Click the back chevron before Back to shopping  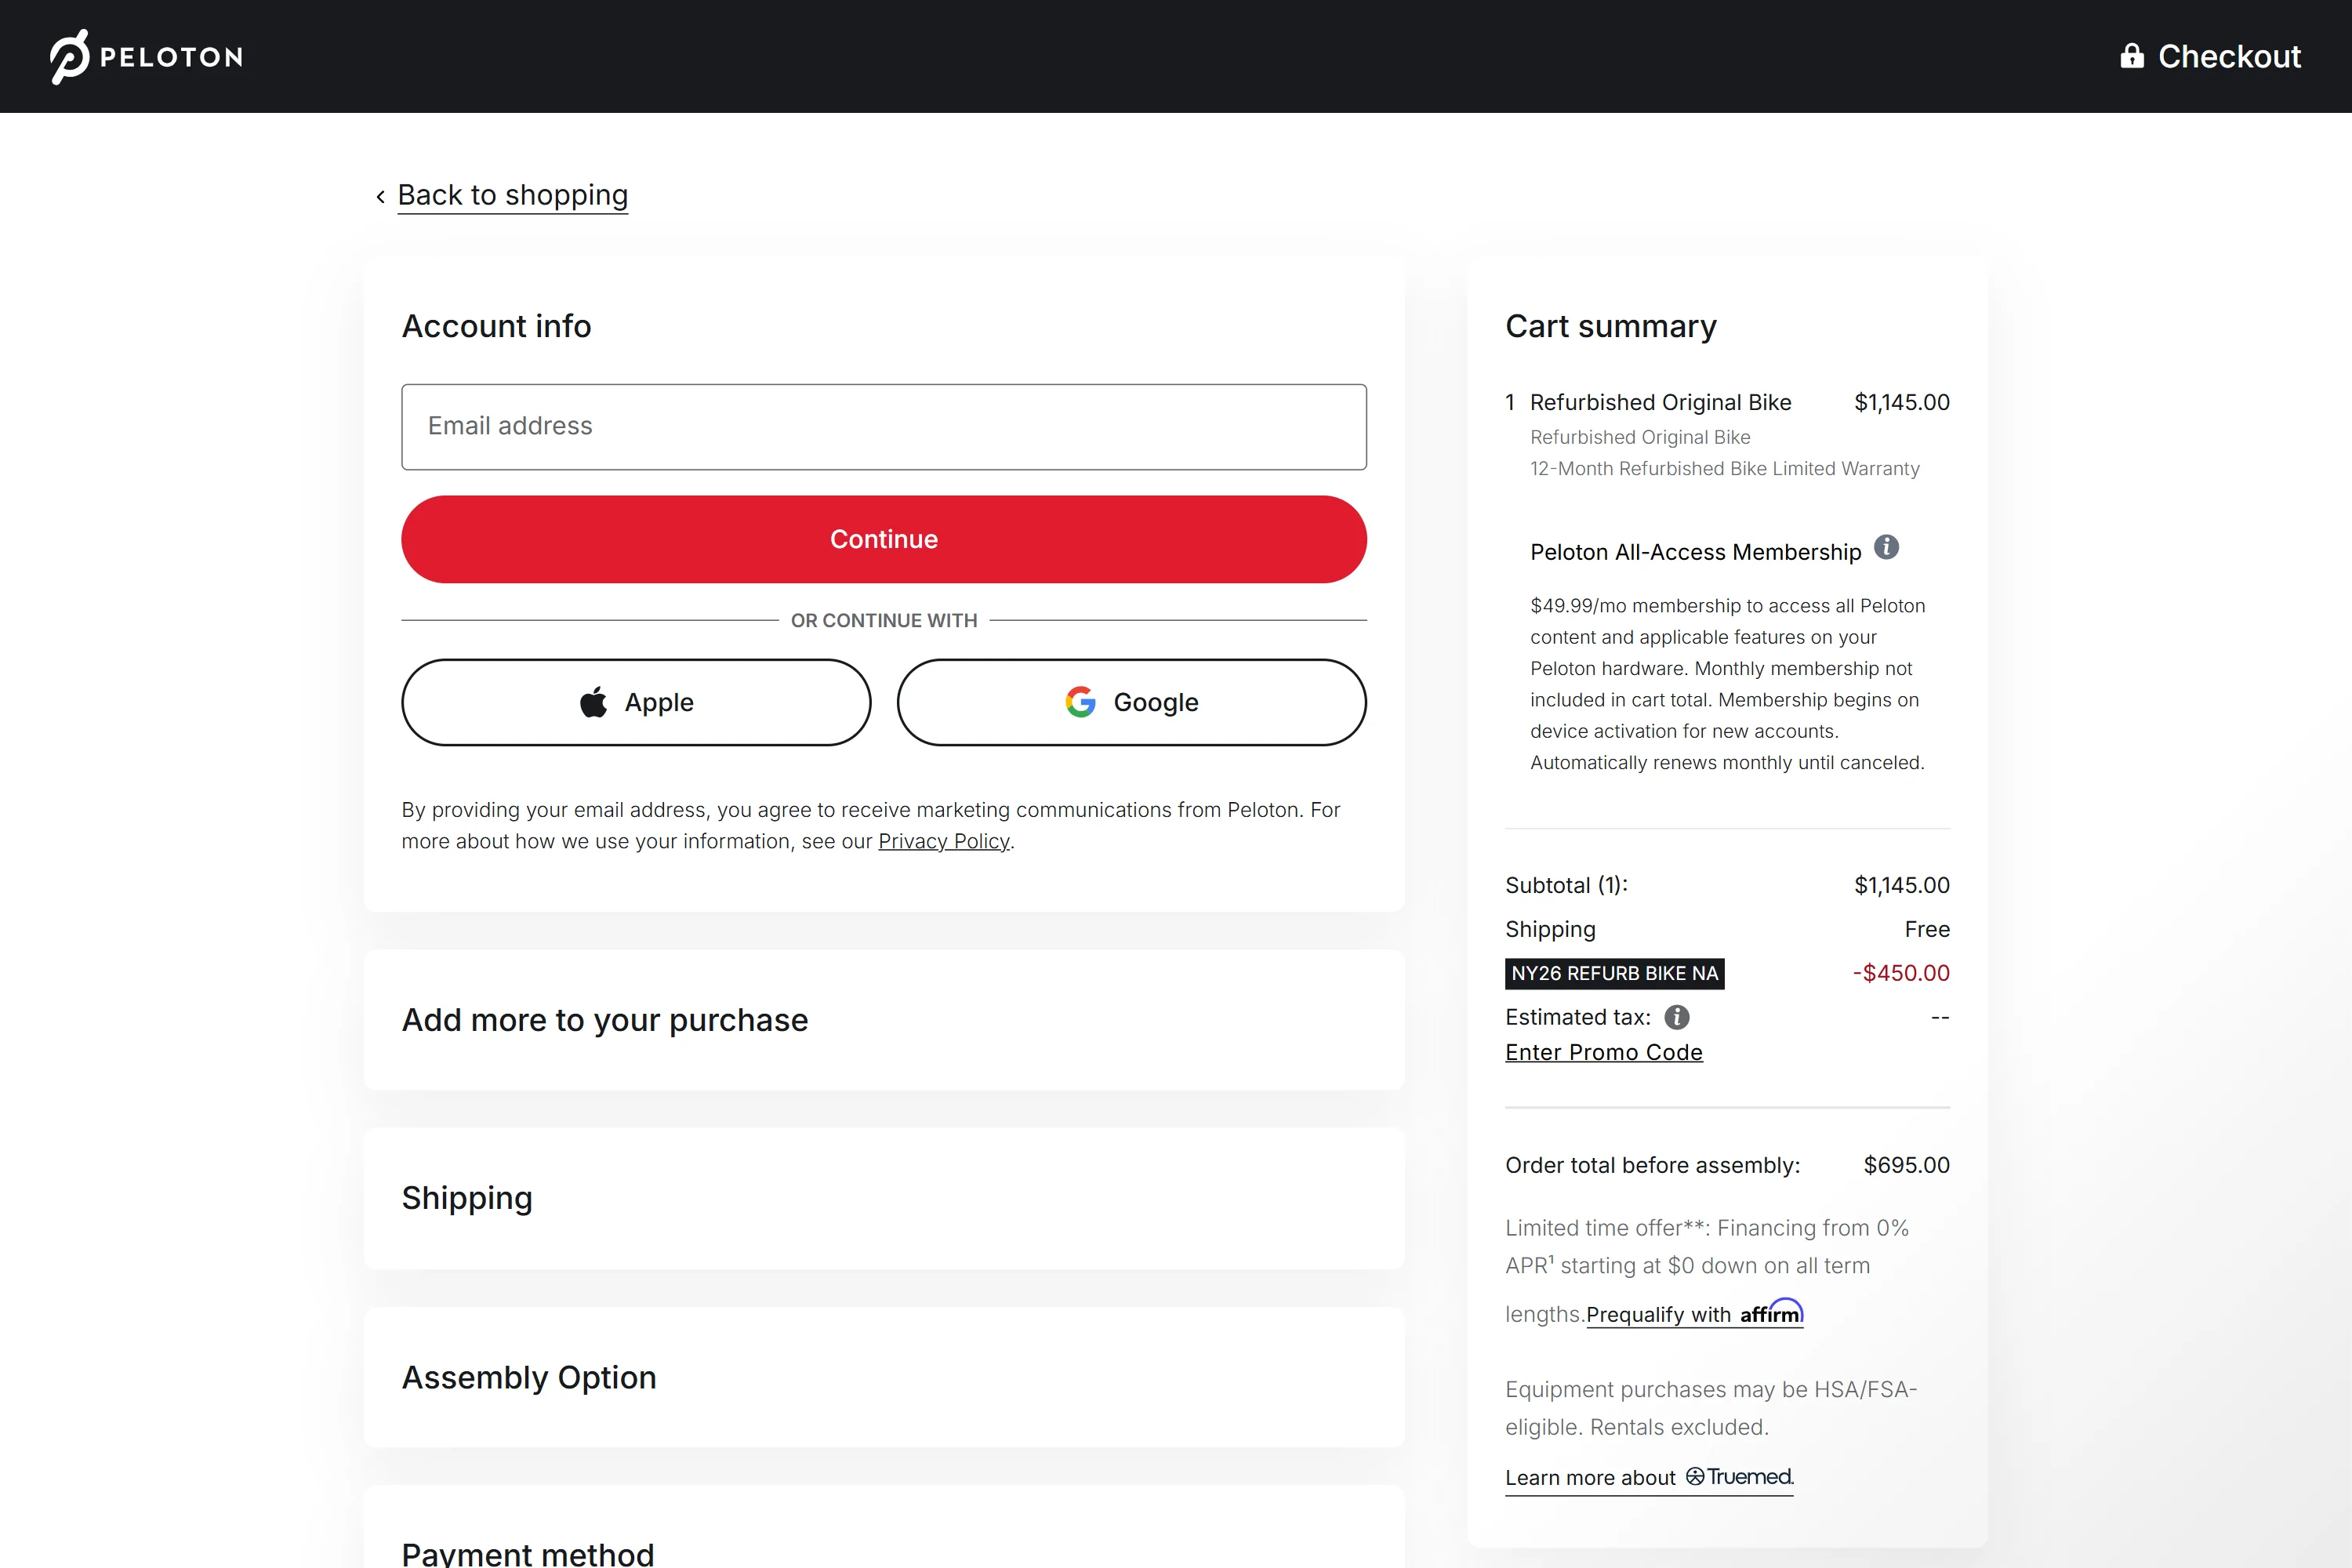tap(381, 197)
